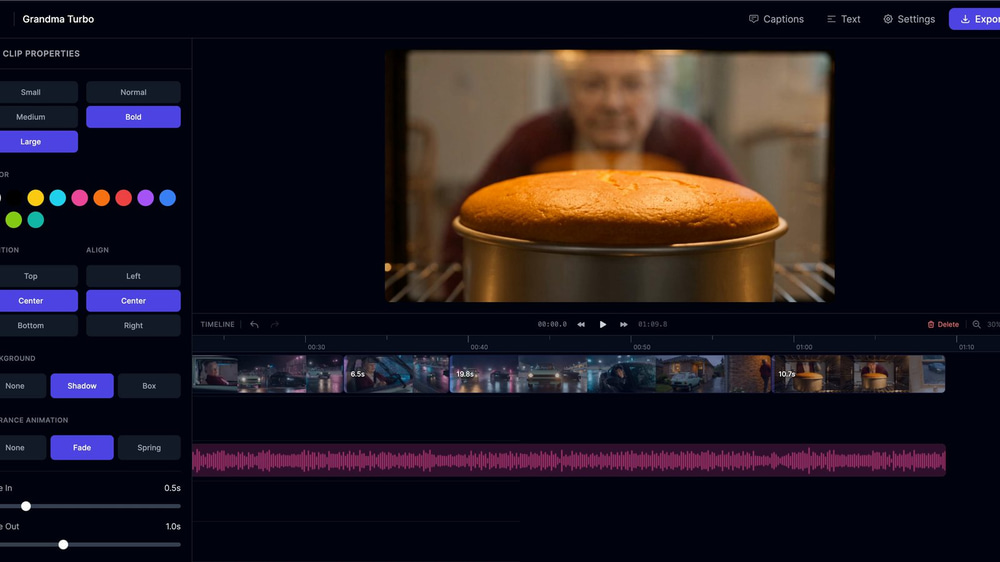The width and height of the screenshot is (1000, 562).
Task: Set entrance animation to Spring
Action: click(149, 448)
